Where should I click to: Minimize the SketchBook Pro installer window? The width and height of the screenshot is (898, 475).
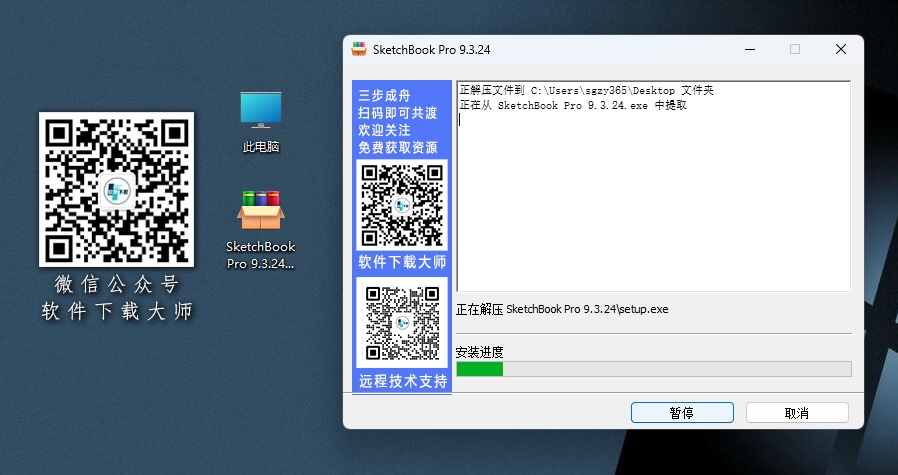[750, 49]
